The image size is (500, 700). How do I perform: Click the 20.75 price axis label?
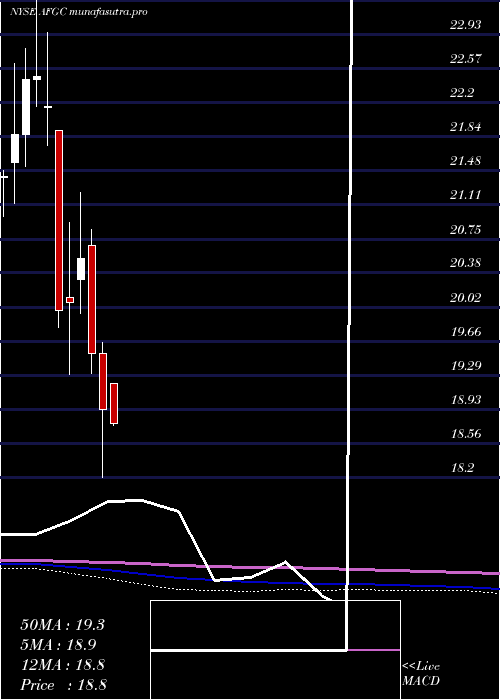466,230
